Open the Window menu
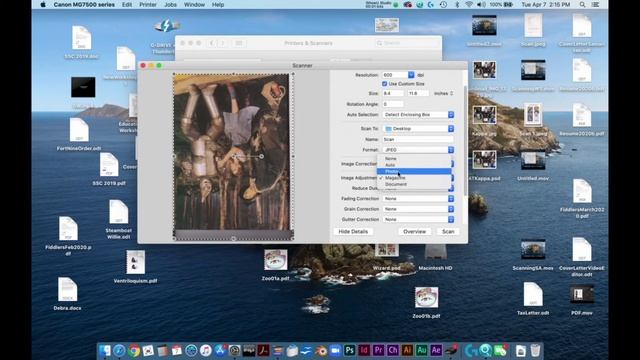 (194, 4)
